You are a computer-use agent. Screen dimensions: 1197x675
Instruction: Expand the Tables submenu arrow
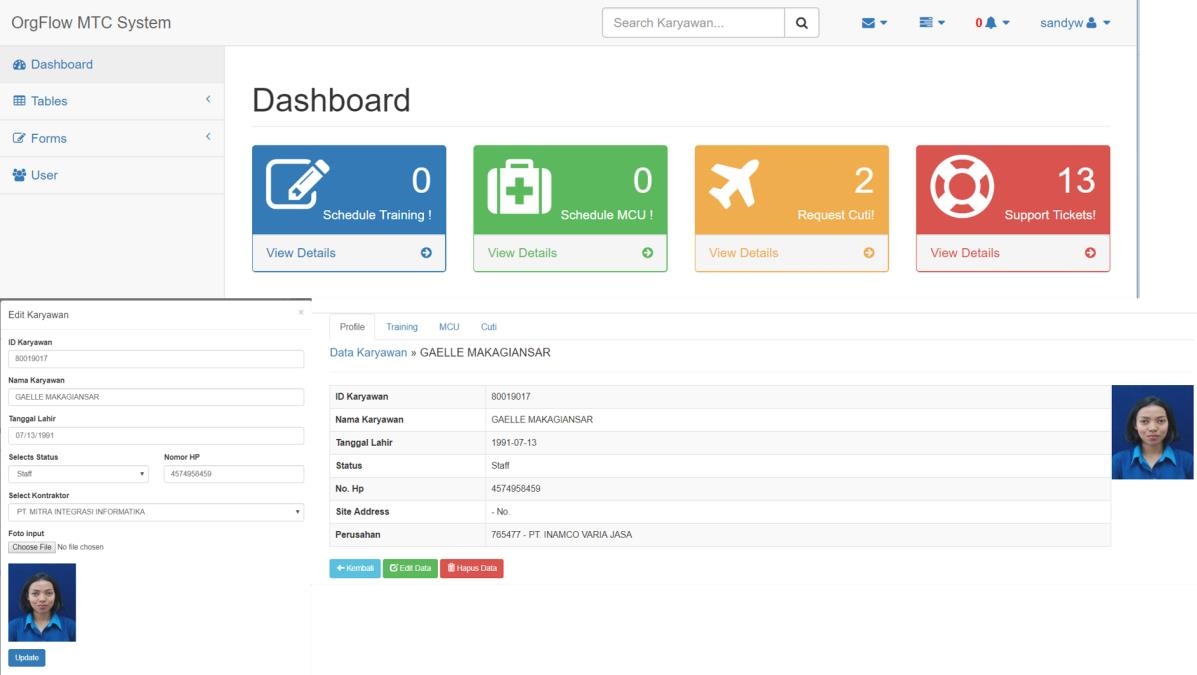208,99
